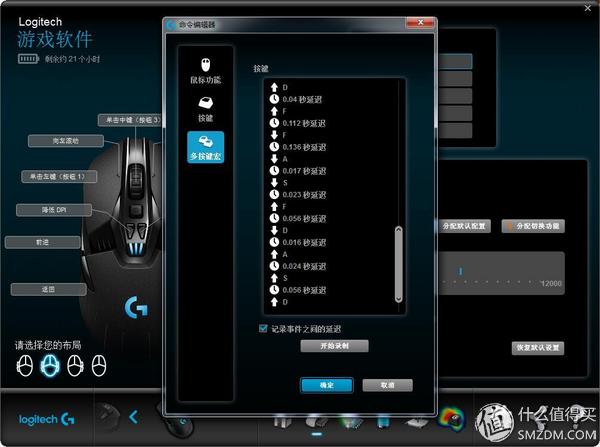Click the down-arrow icon of the S key-press row
Viewport: 600px width, 447px height.
click(274, 183)
